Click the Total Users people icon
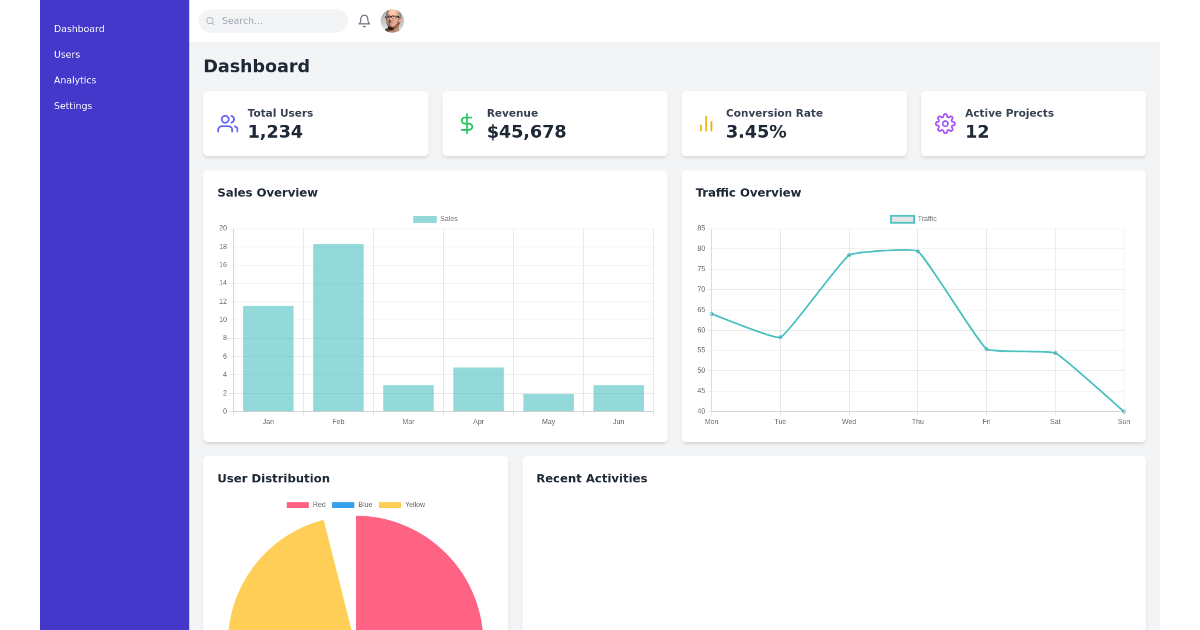Image resolution: width=1200 pixels, height=630 pixels. (x=227, y=123)
